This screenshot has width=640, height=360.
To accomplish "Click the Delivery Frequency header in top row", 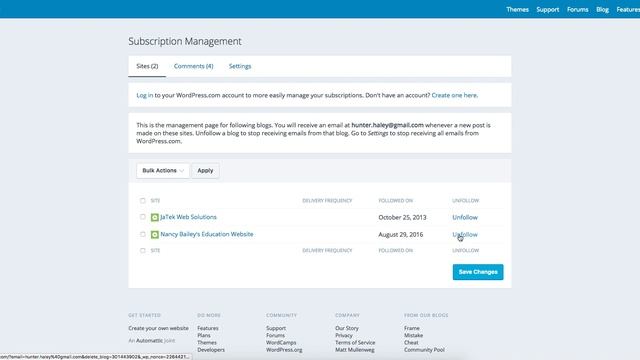I will [x=327, y=200].
